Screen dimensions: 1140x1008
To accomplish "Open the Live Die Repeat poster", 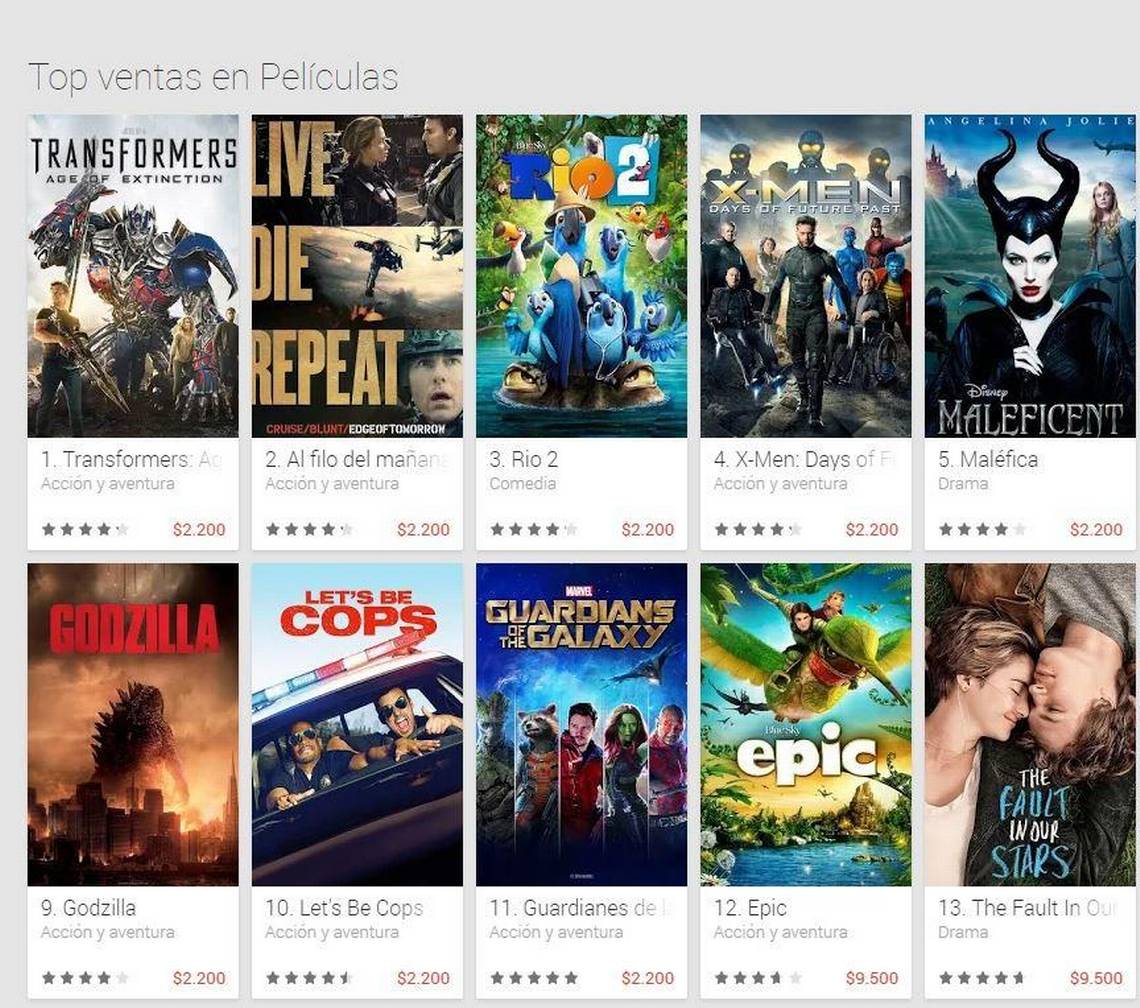I will click(357, 276).
